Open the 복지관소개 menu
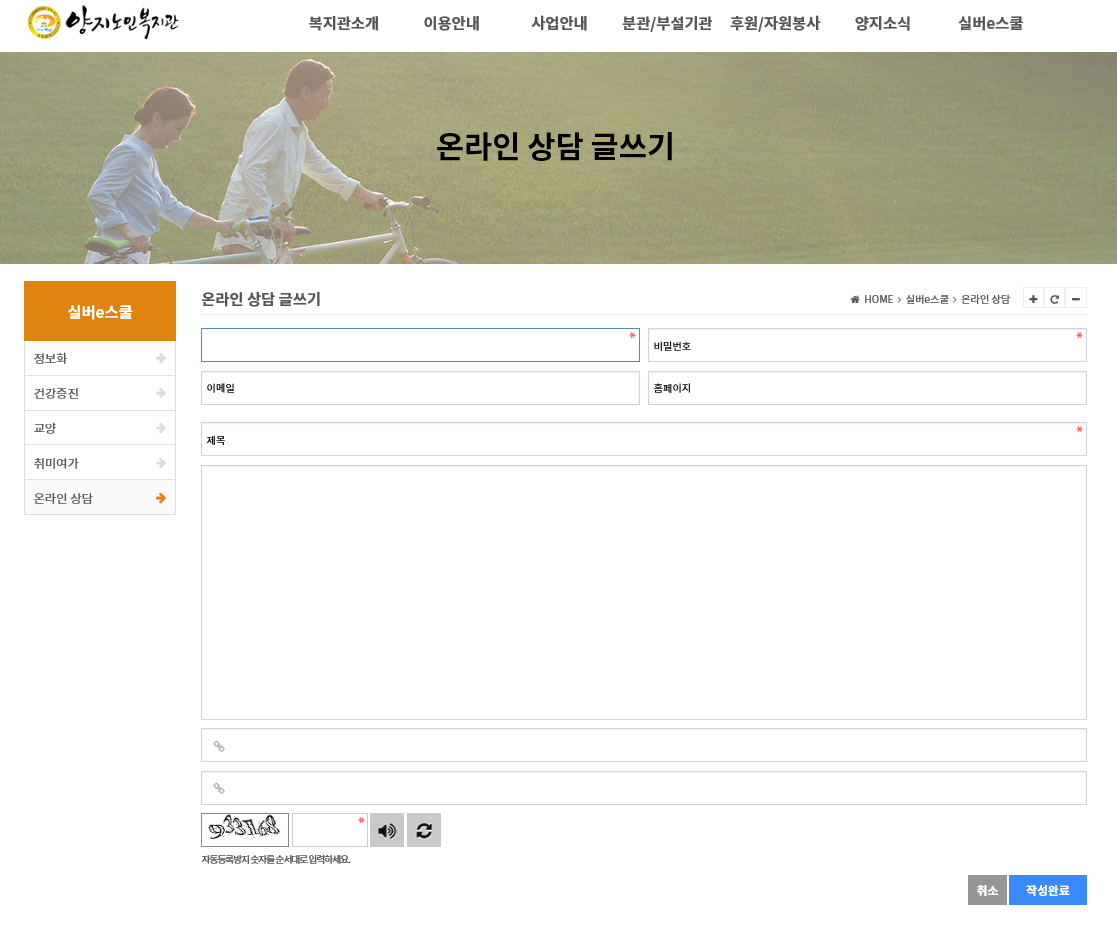 point(343,24)
